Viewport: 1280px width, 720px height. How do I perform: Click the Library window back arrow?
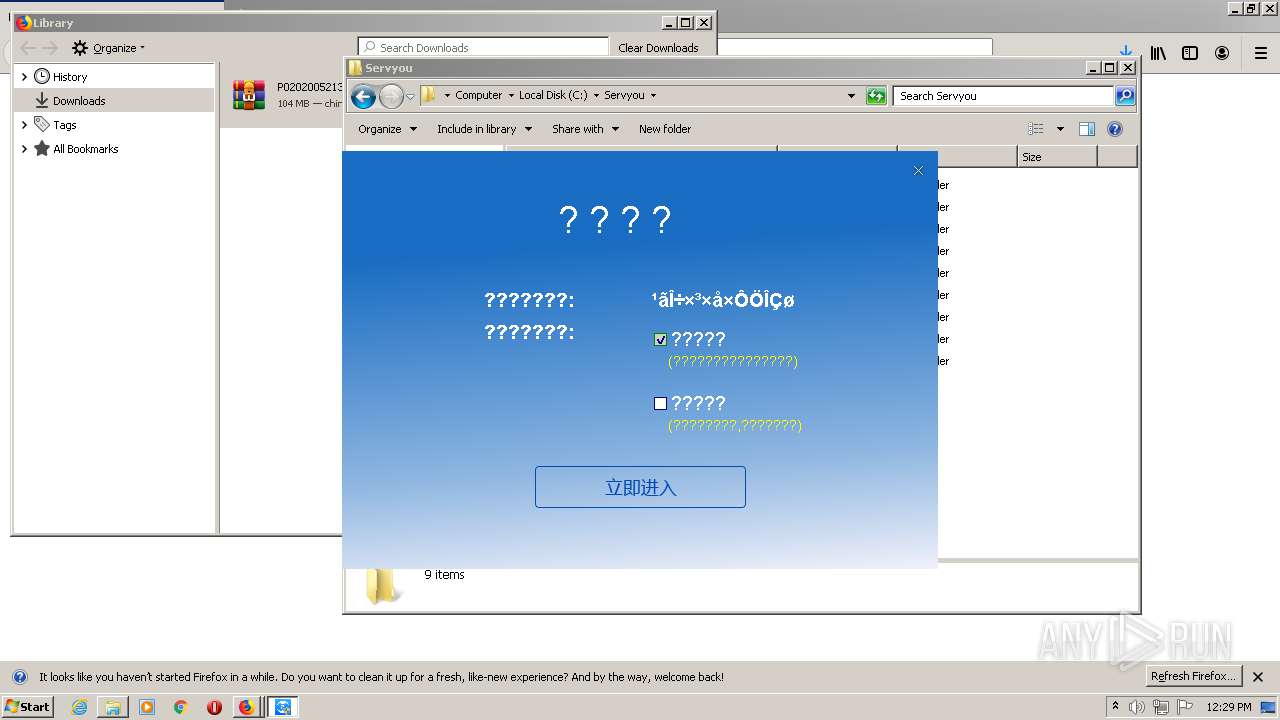pyautogui.click(x=28, y=48)
